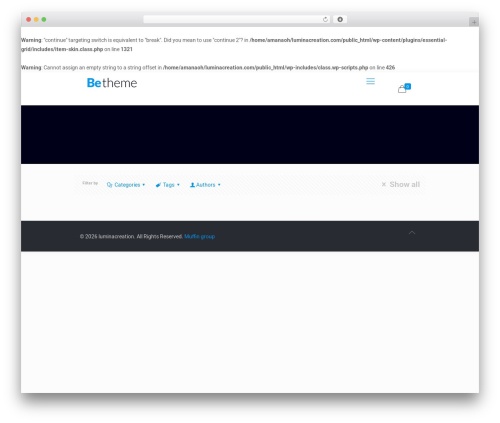The width and height of the screenshot is (500, 423).
Task: Open the Muffin group link
Action: (199, 236)
